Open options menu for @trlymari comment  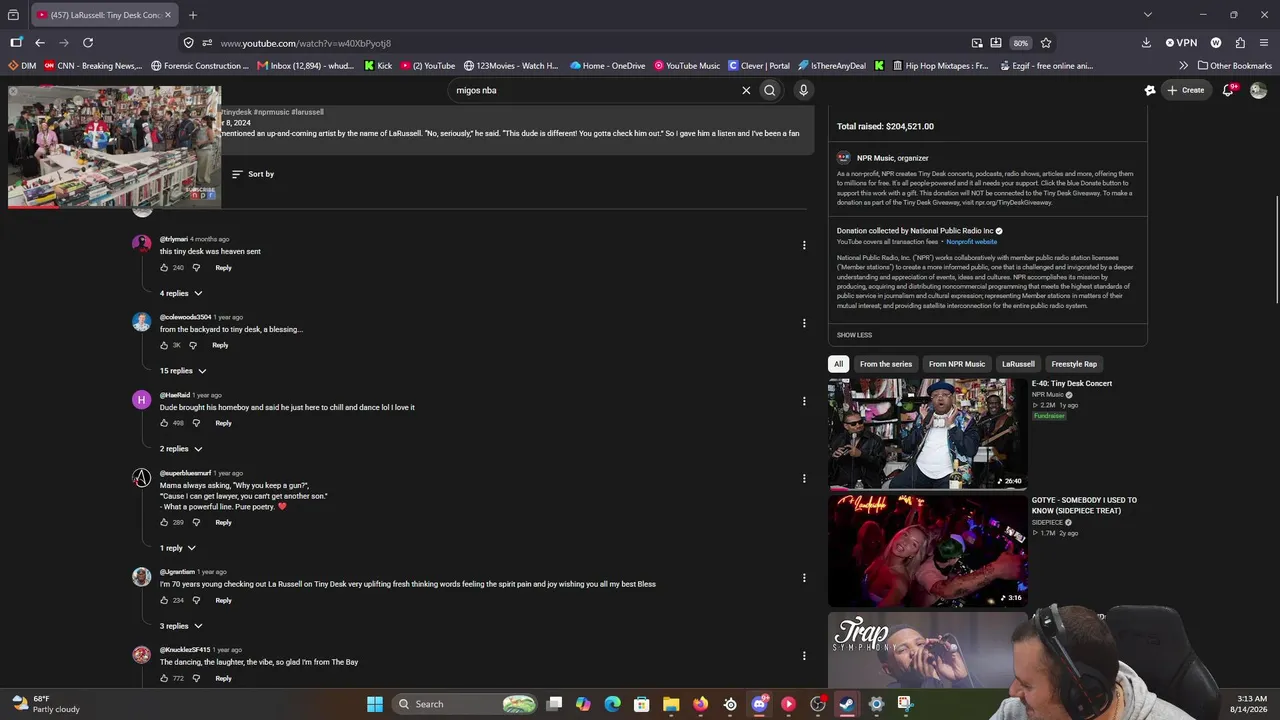click(x=804, y=245)
